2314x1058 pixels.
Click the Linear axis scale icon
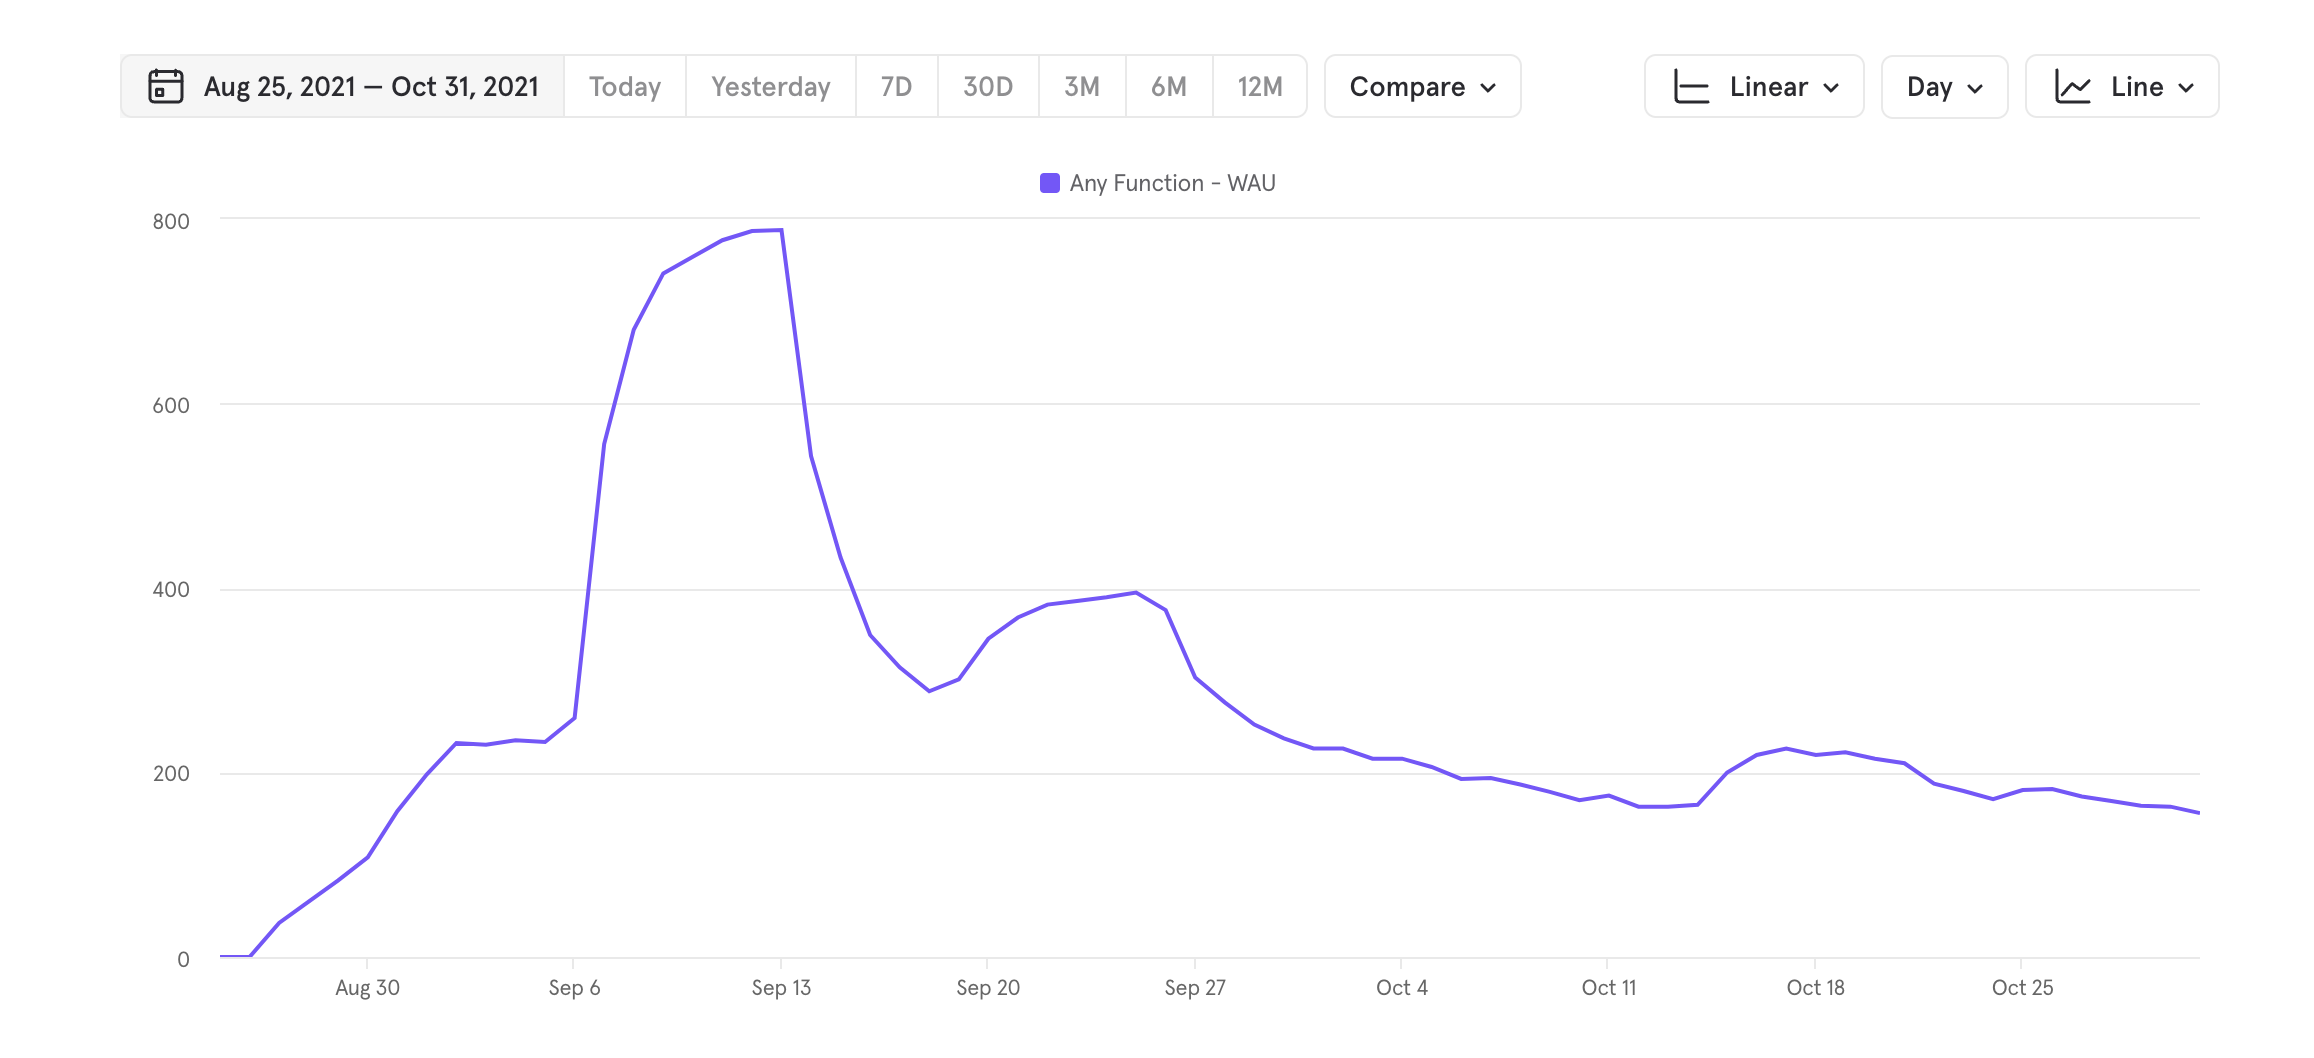point(1691,87)
